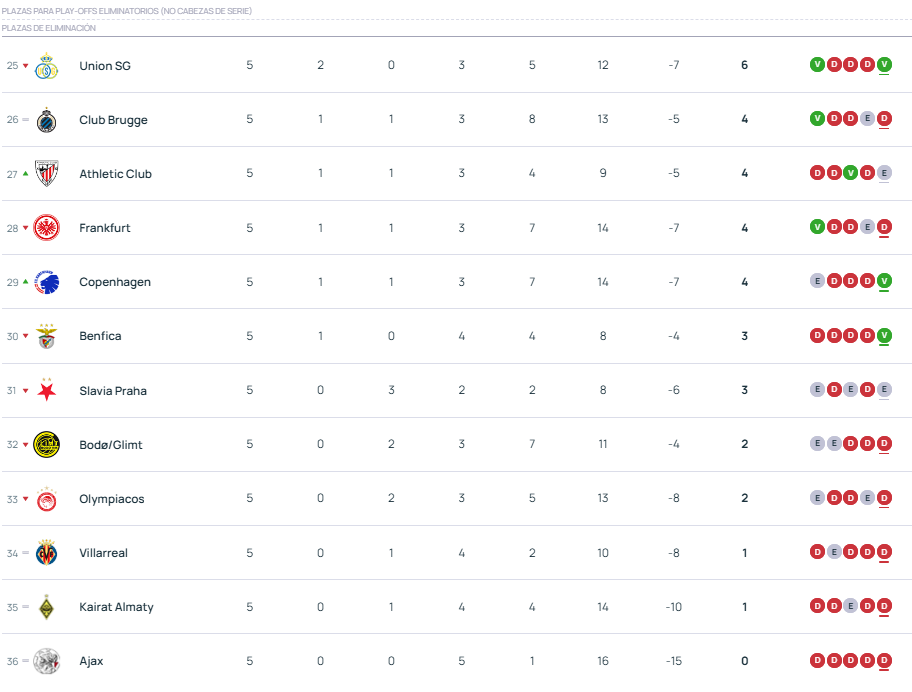Click Kairat Almaty's single draw form badge
The height and width of the screenshot is (692, 912).
coord(851,605)
